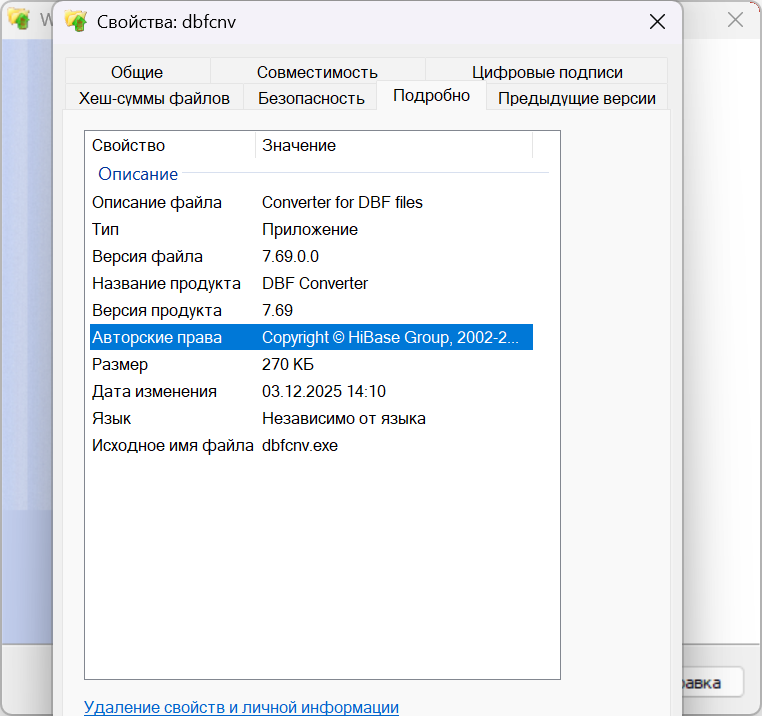Click the Copyright HiBase Group value
Viewport: 762px width, 716px height.
390,337
